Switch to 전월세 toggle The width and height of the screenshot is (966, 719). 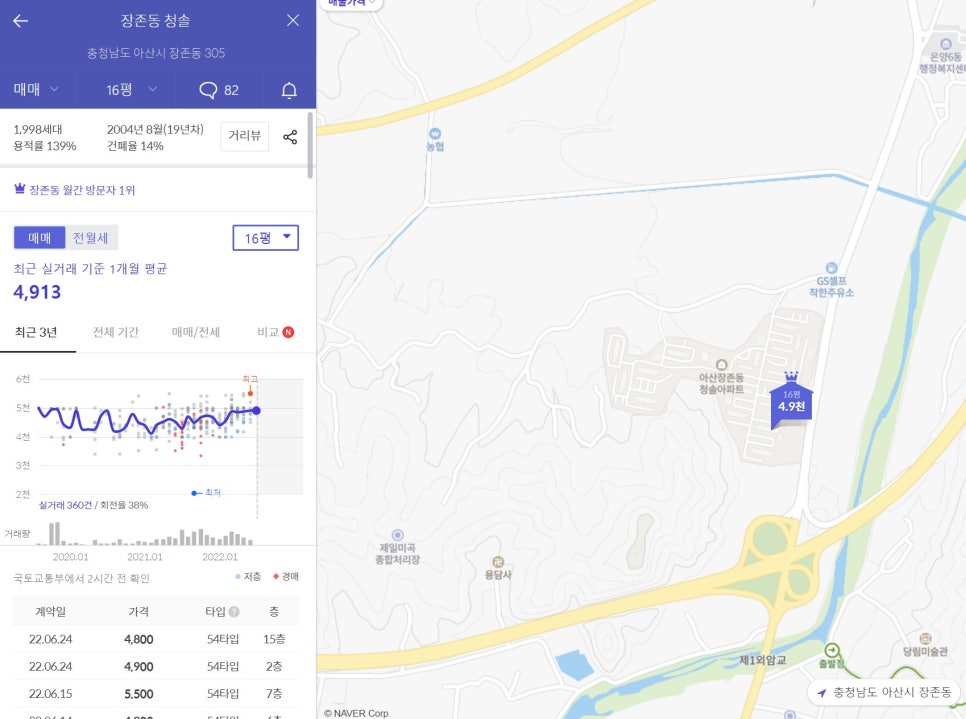(91, 238)
